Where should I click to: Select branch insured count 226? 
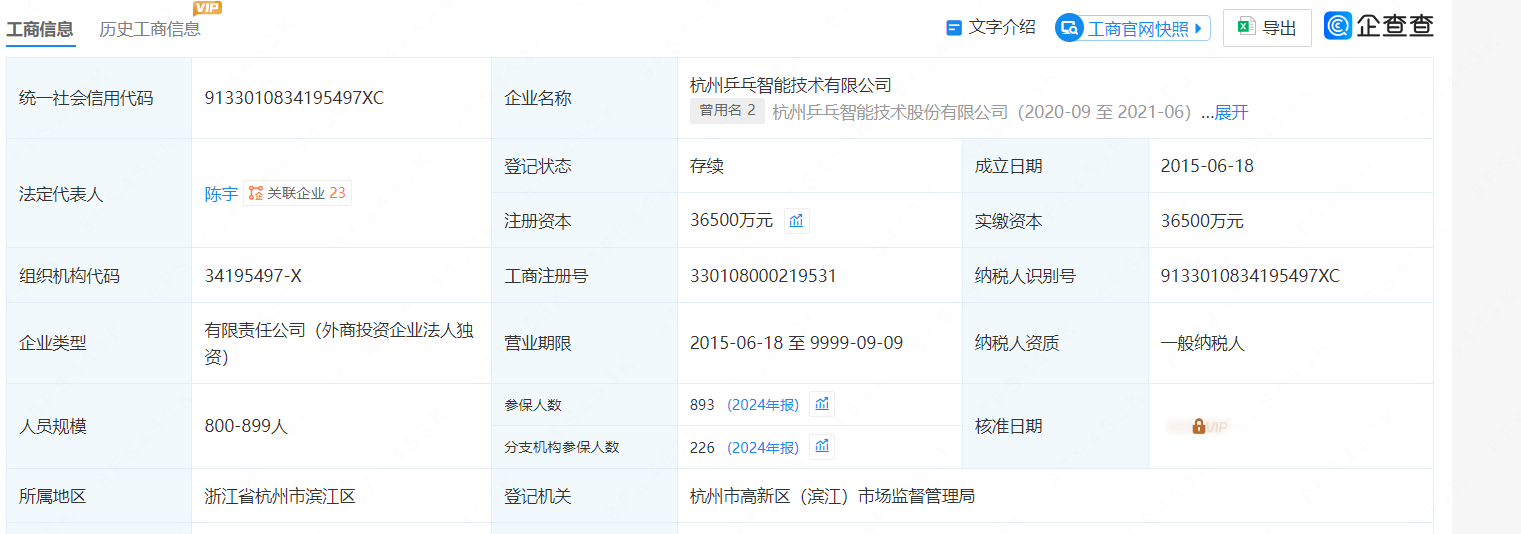(x=702, y=447)
